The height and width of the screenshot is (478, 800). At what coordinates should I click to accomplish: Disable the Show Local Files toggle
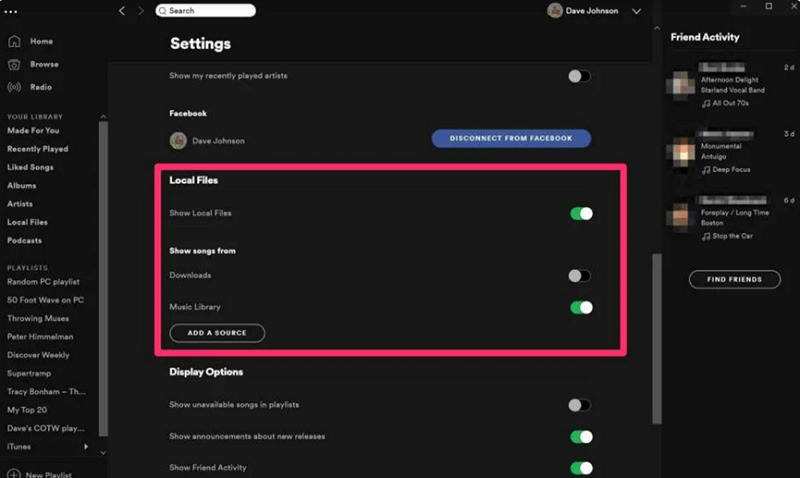coord(580,213)
